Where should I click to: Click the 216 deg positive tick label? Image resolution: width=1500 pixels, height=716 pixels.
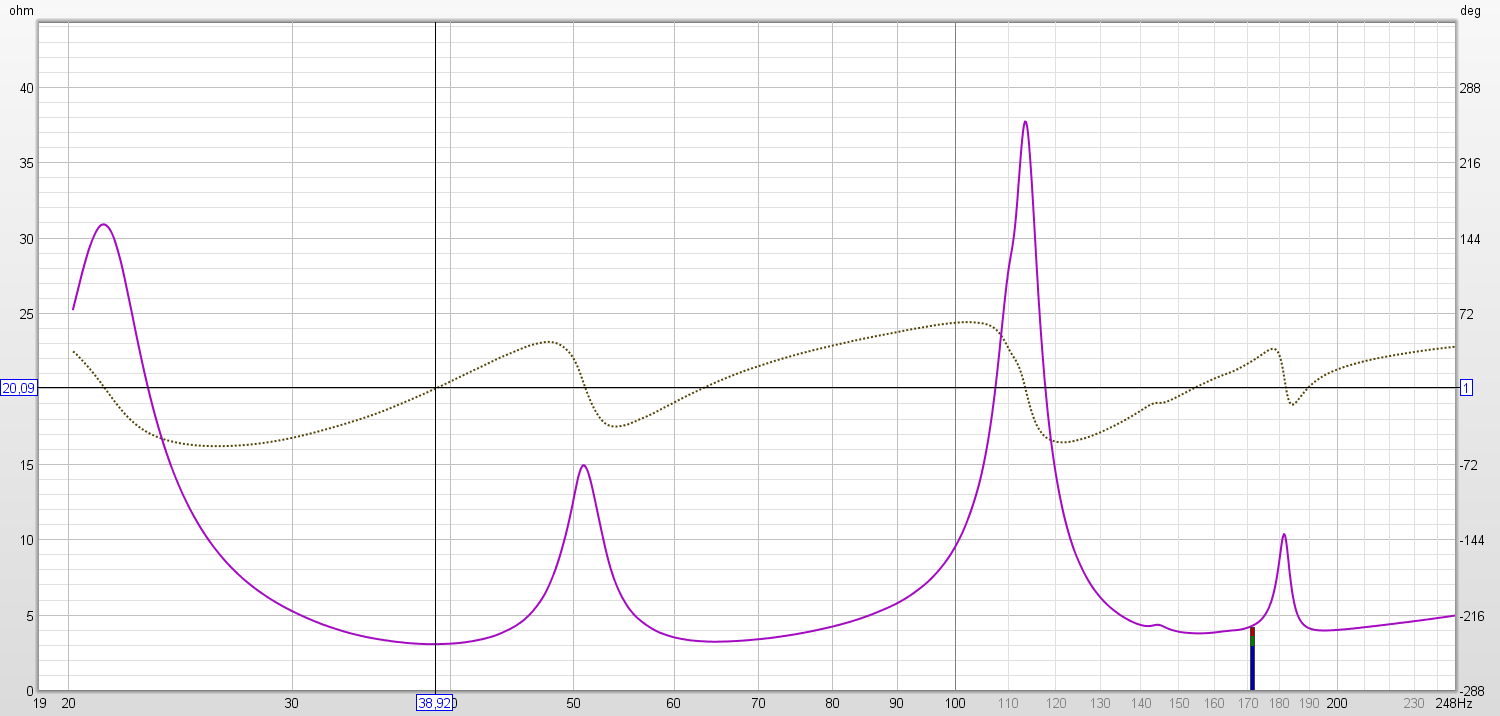click(1470, 163)
